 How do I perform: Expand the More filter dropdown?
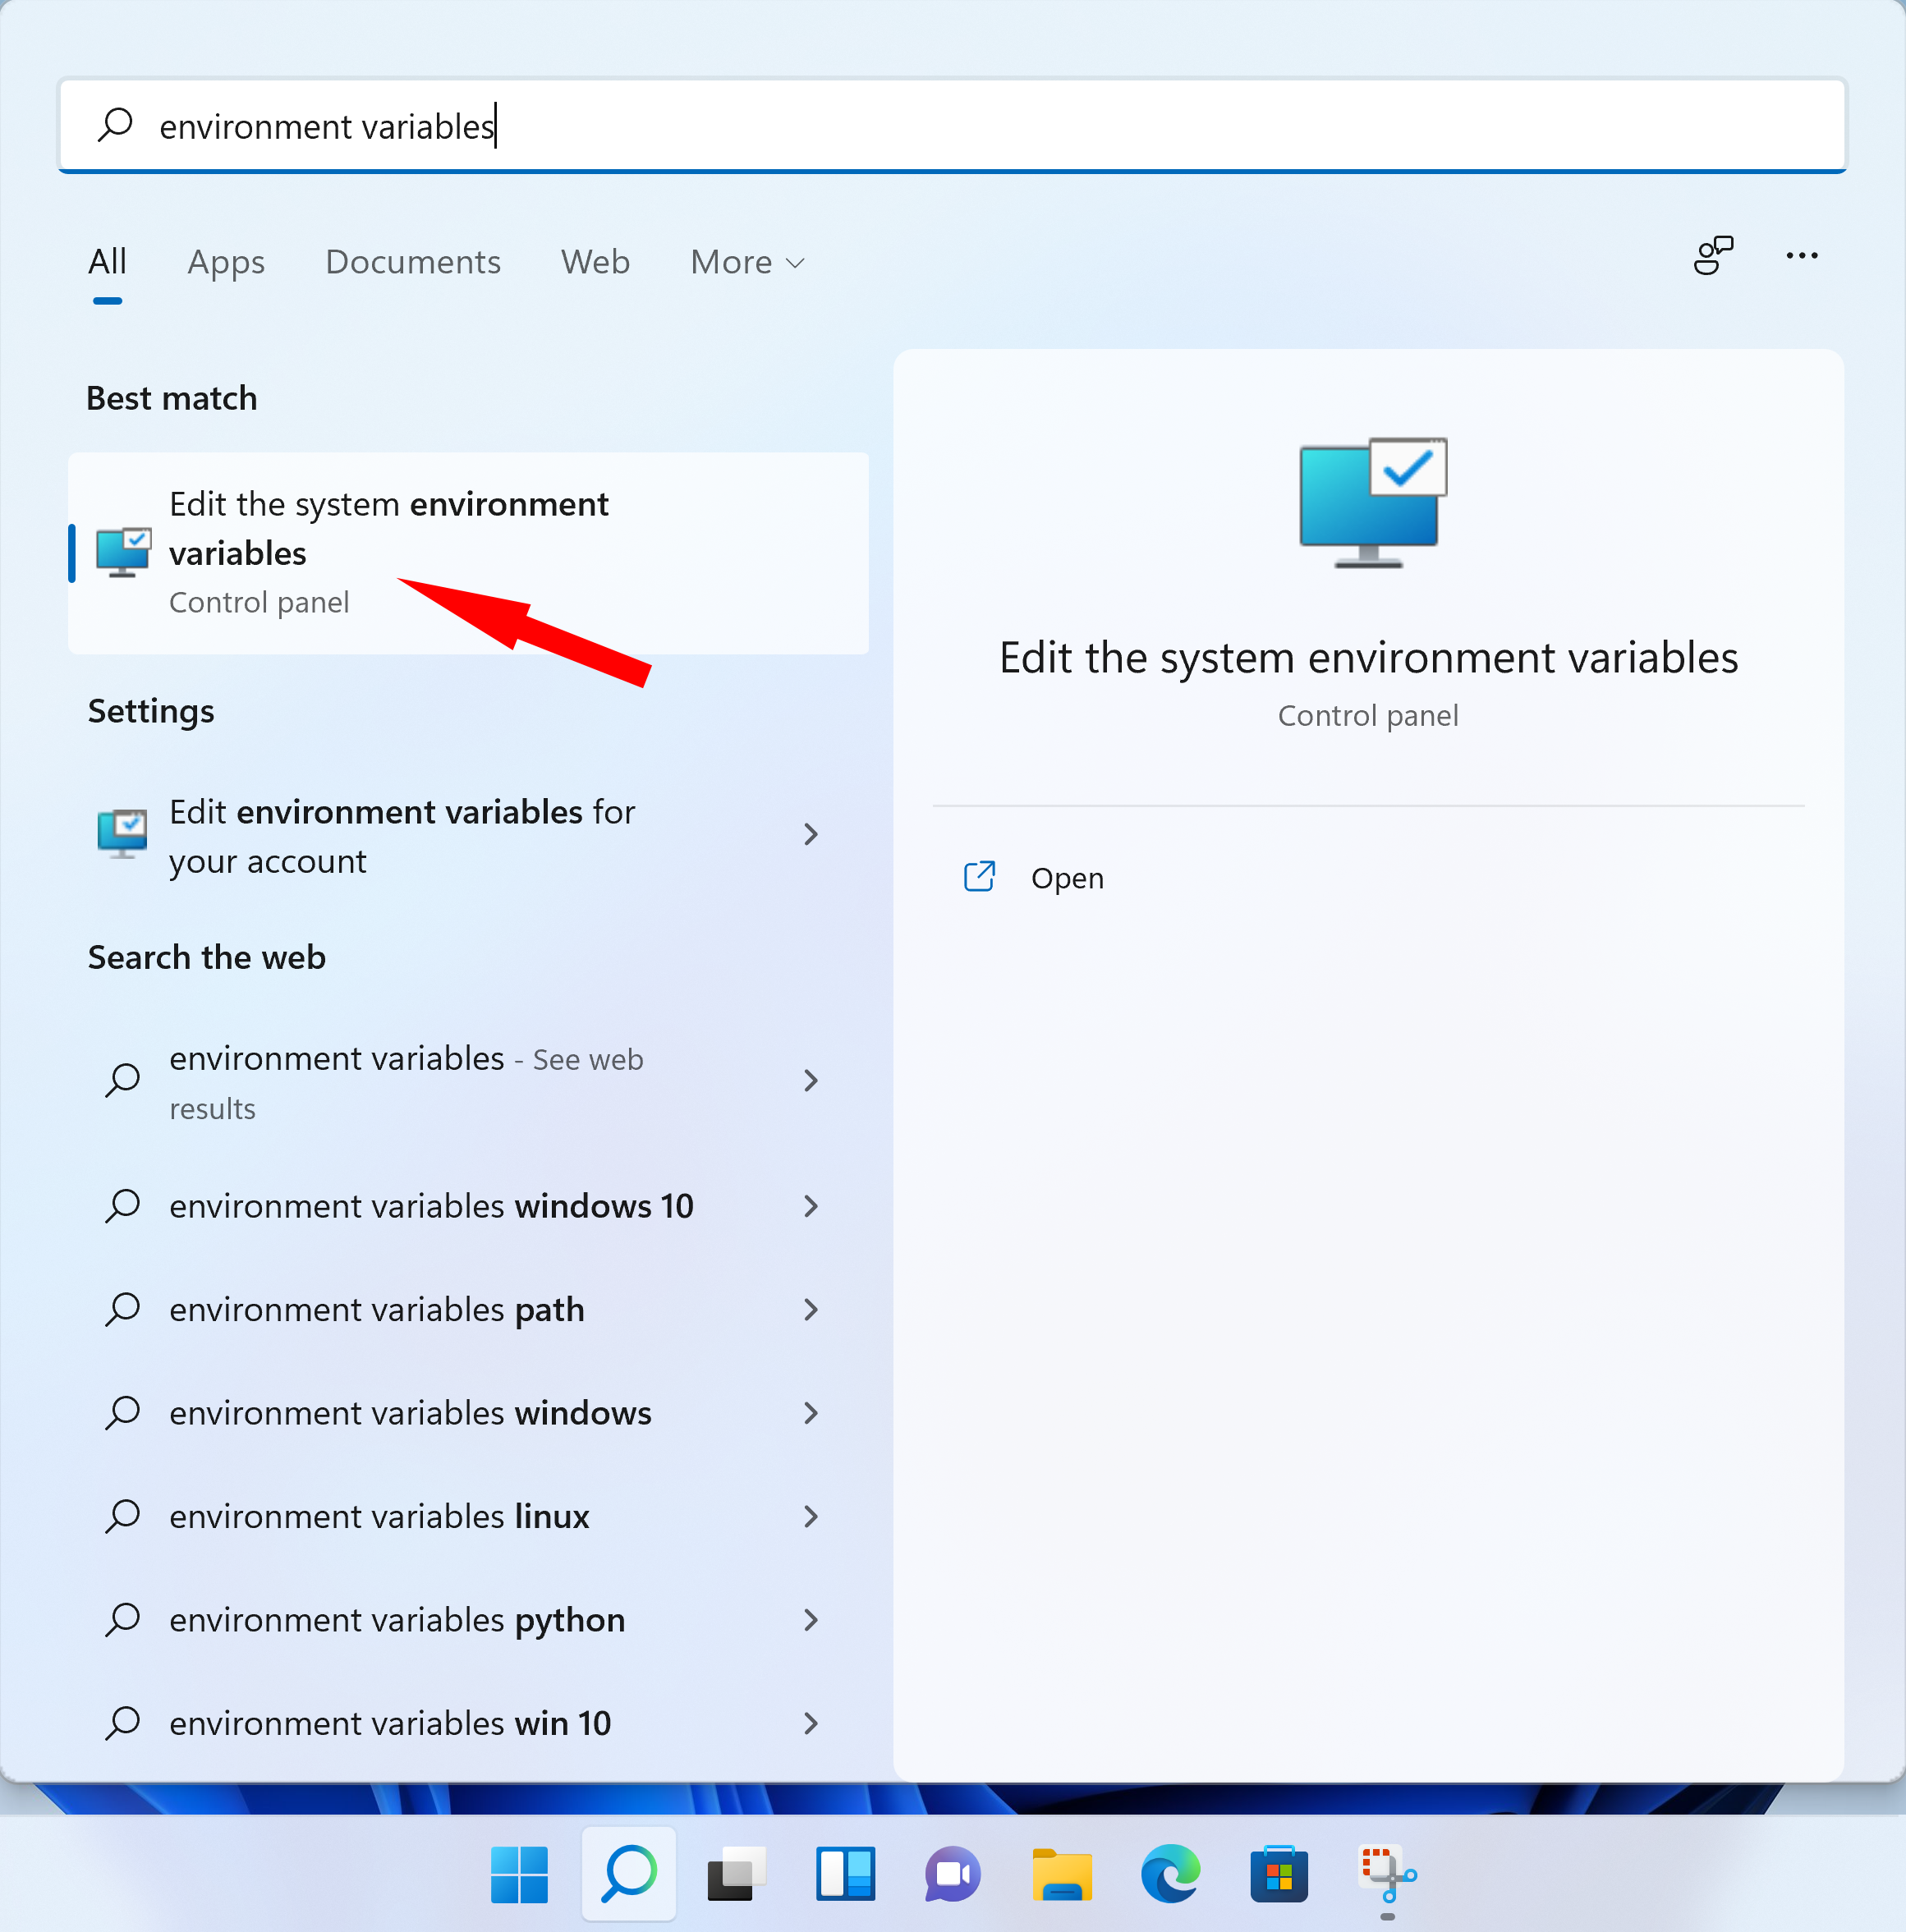coord(747,262)
